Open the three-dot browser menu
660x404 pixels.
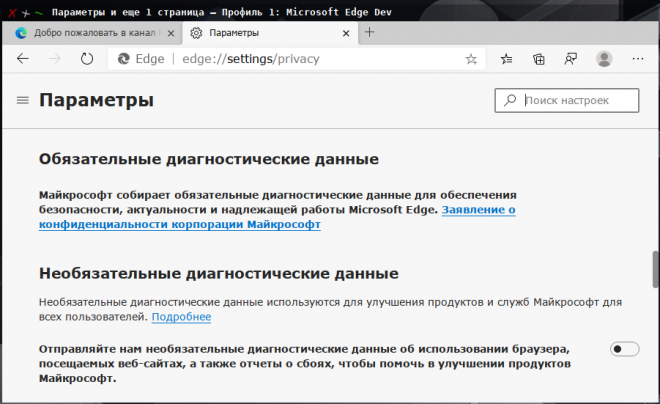coord(640,59)
